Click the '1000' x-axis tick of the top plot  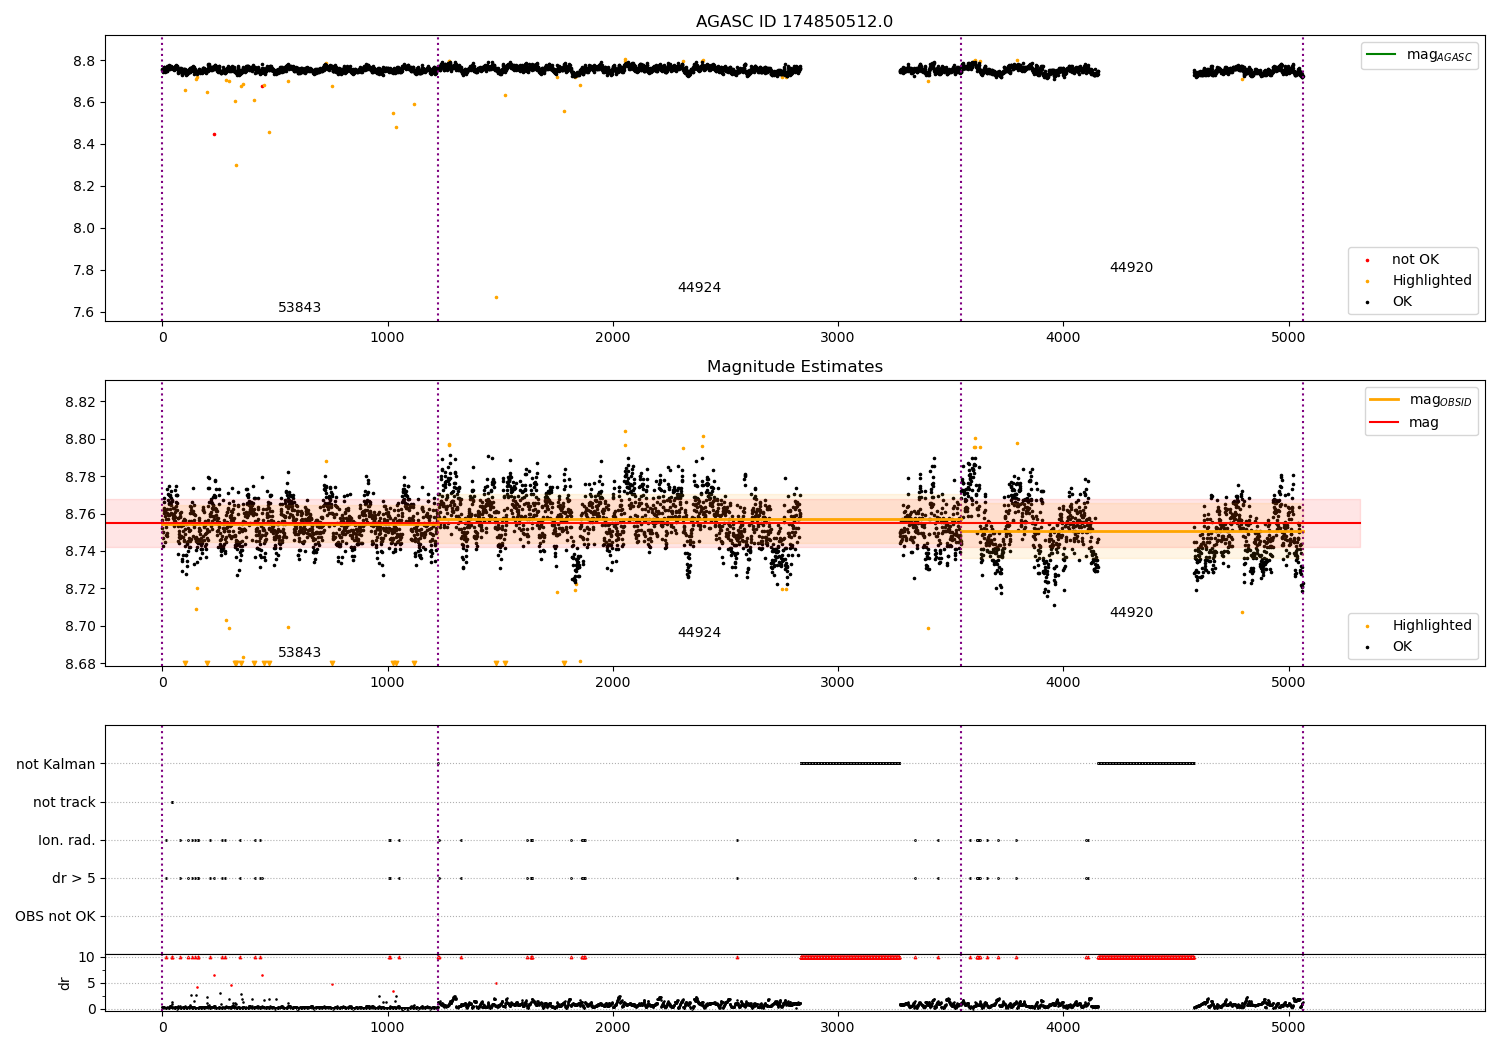click(388, 337)
